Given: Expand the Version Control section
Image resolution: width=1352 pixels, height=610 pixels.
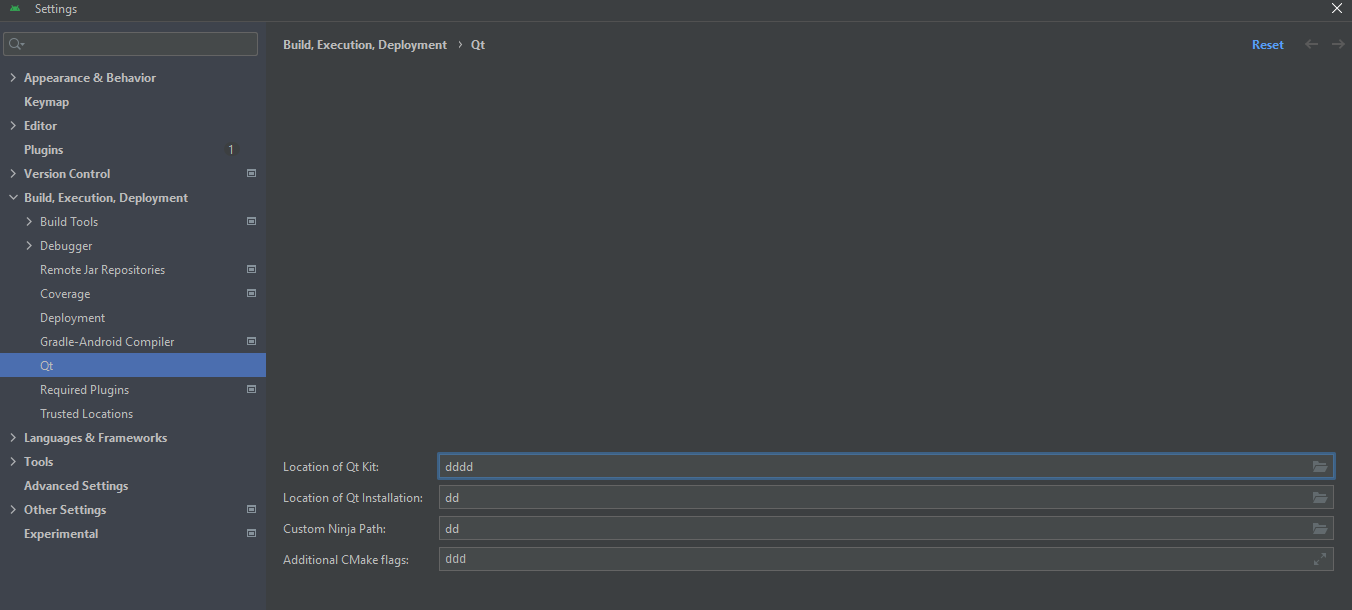Looking at the screenshot, I should (x=13, y=174).
